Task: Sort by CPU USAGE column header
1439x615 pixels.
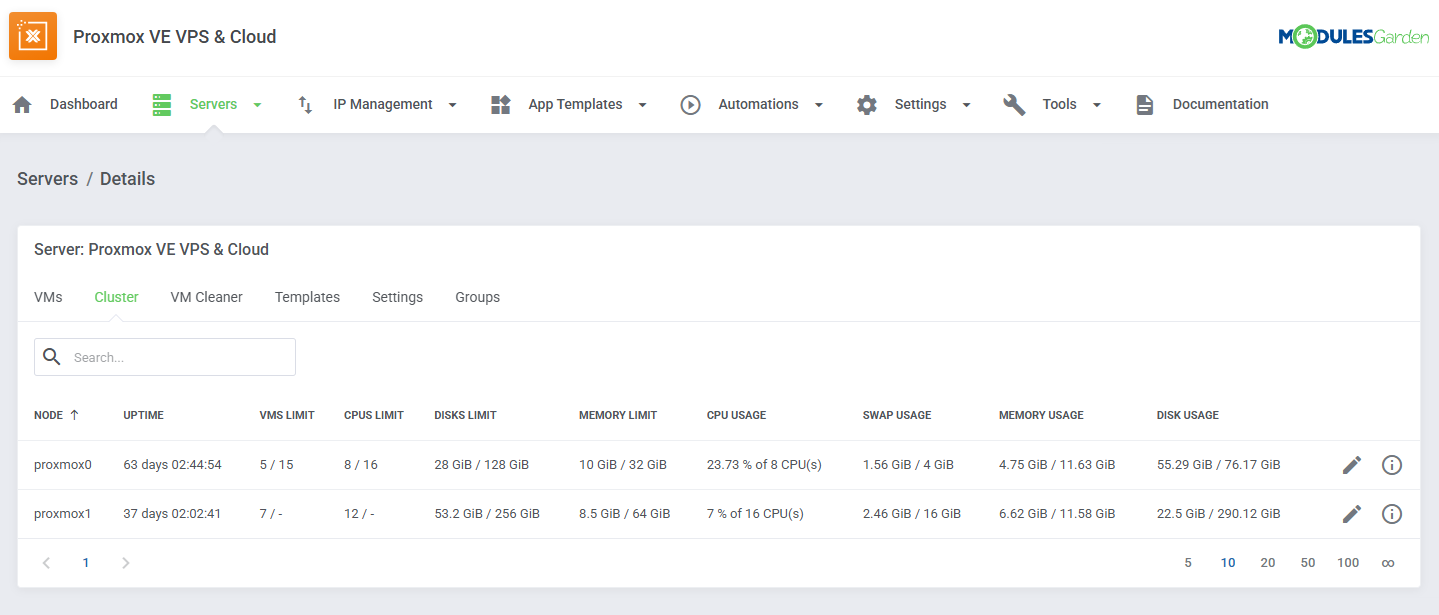Action: point(736,415)
